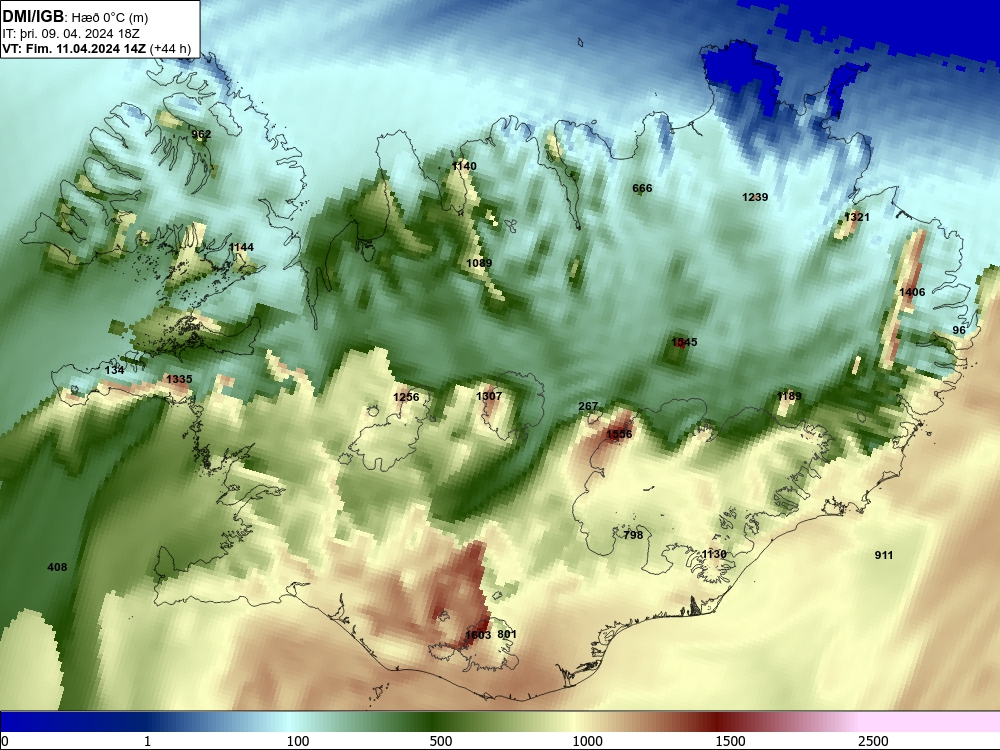
Task: Click the 1 label on the color scale
Action: point(147,741)
